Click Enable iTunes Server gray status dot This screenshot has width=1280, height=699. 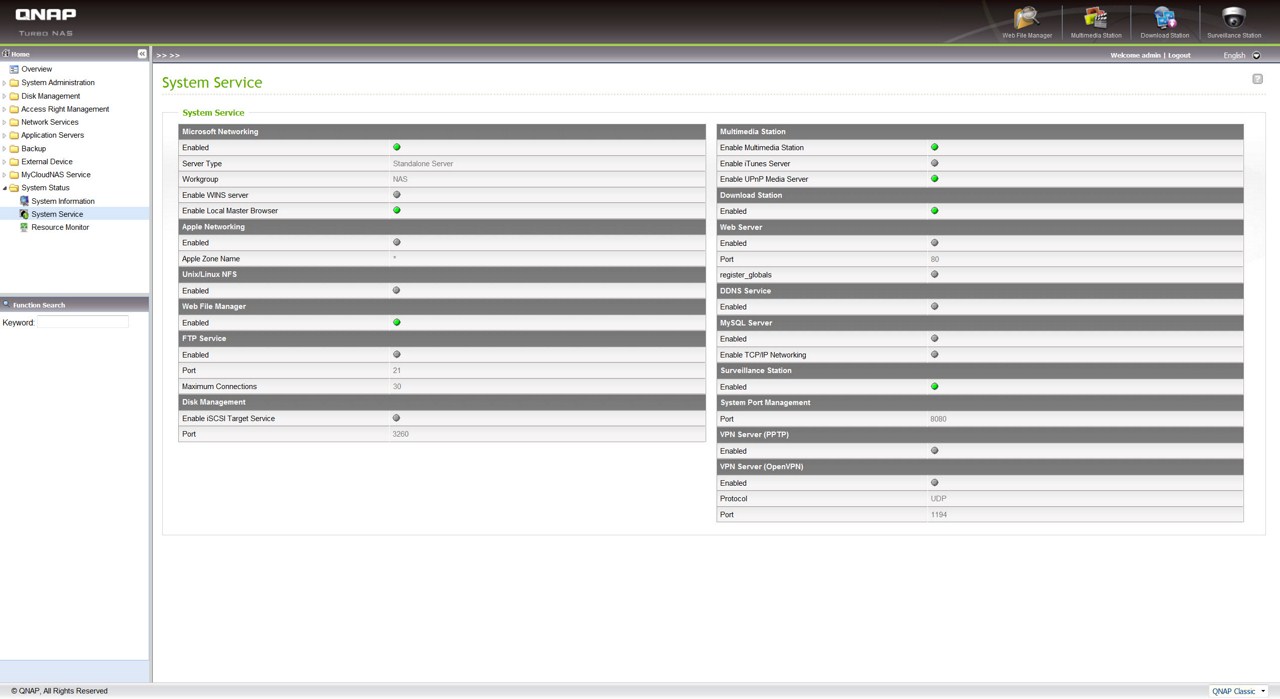point(935,163)
